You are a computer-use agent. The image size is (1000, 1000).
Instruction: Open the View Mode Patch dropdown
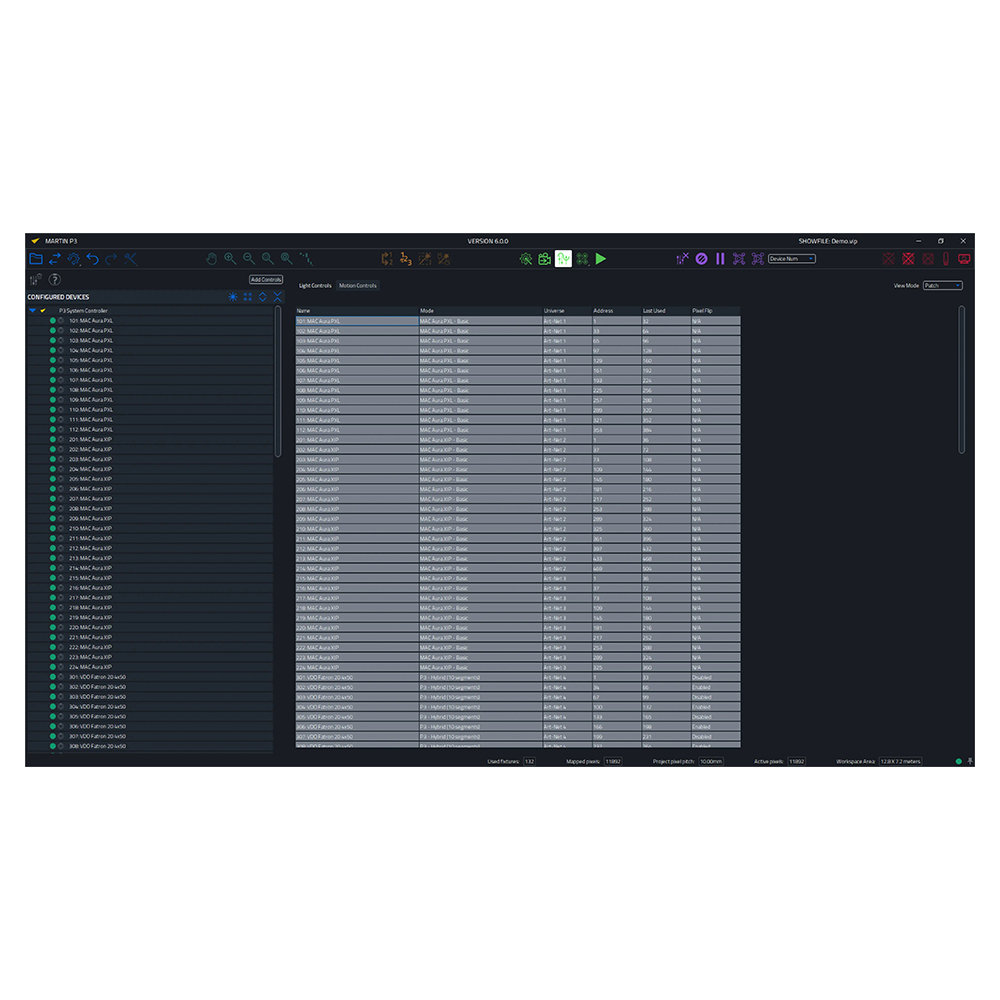pos(943,286)
